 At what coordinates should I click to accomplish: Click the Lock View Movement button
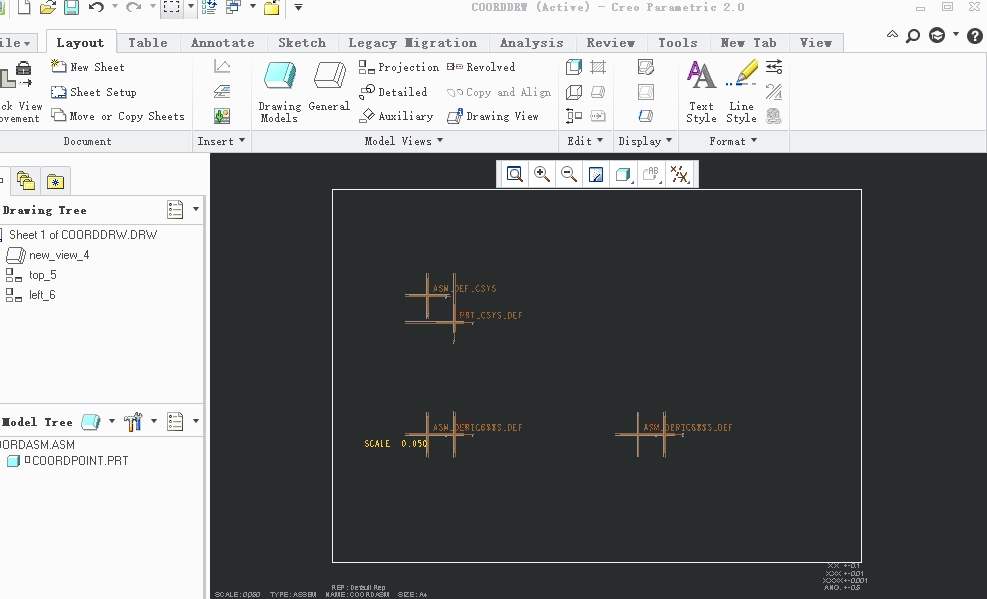(20, 92)
